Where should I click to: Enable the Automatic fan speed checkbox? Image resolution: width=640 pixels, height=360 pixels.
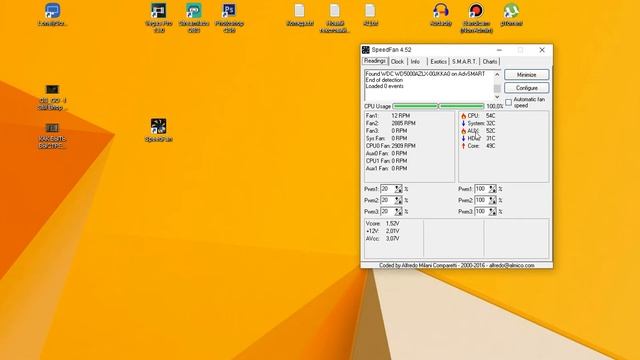(508, 102)
